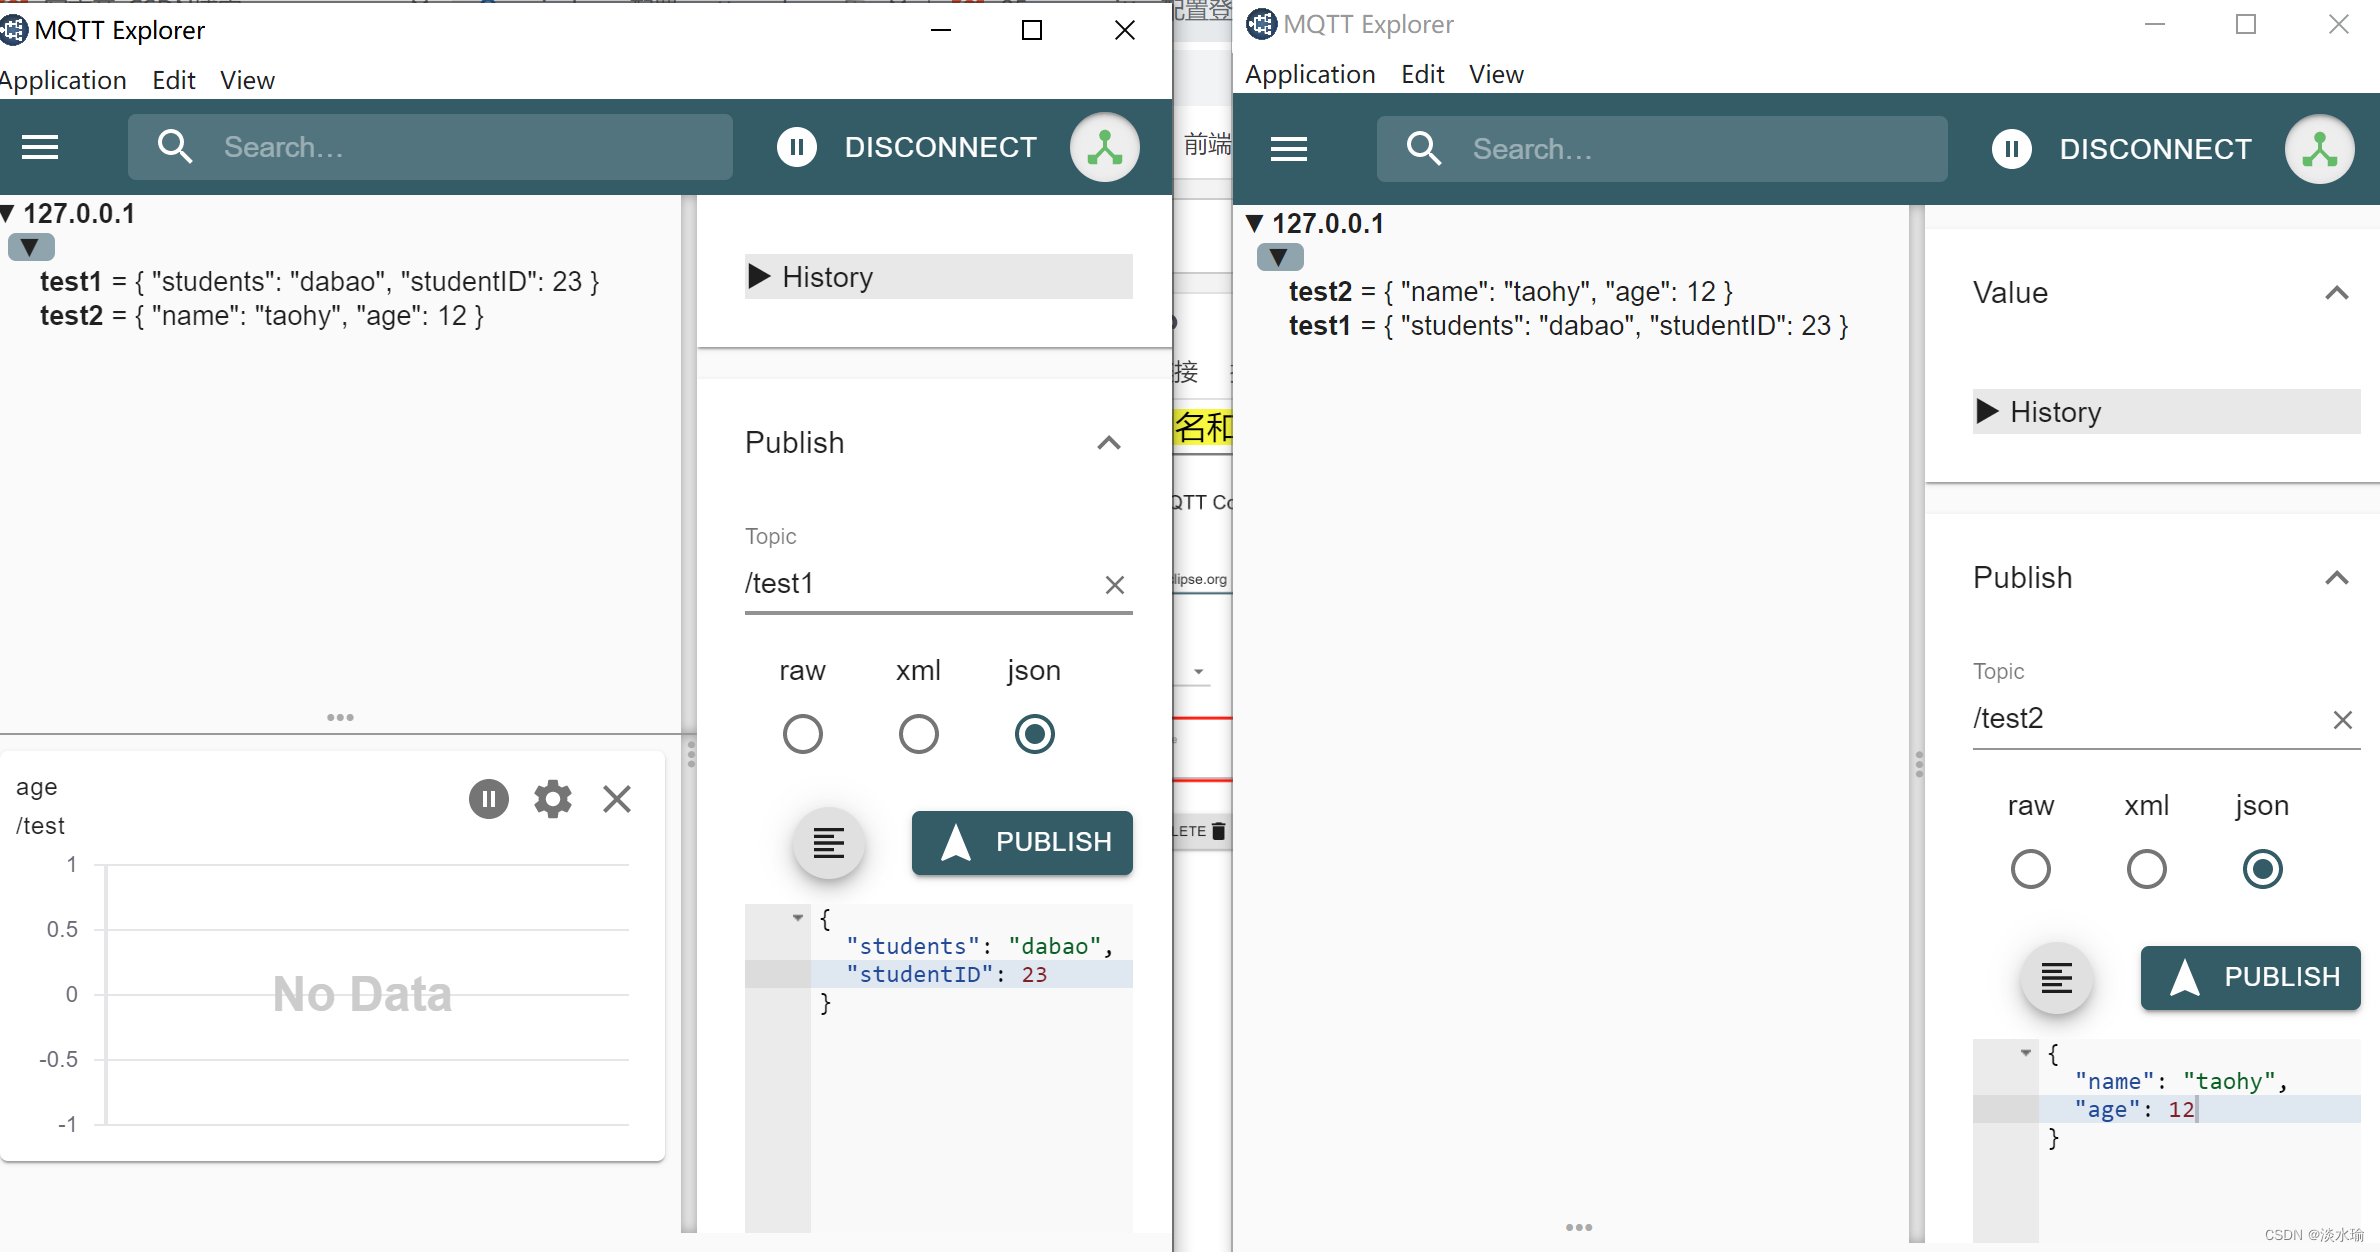Collapse 127.0.0.1 tree in right window
Image resolution: width=2380 pixels, height=1252 pixels.
pos(1255,223)
